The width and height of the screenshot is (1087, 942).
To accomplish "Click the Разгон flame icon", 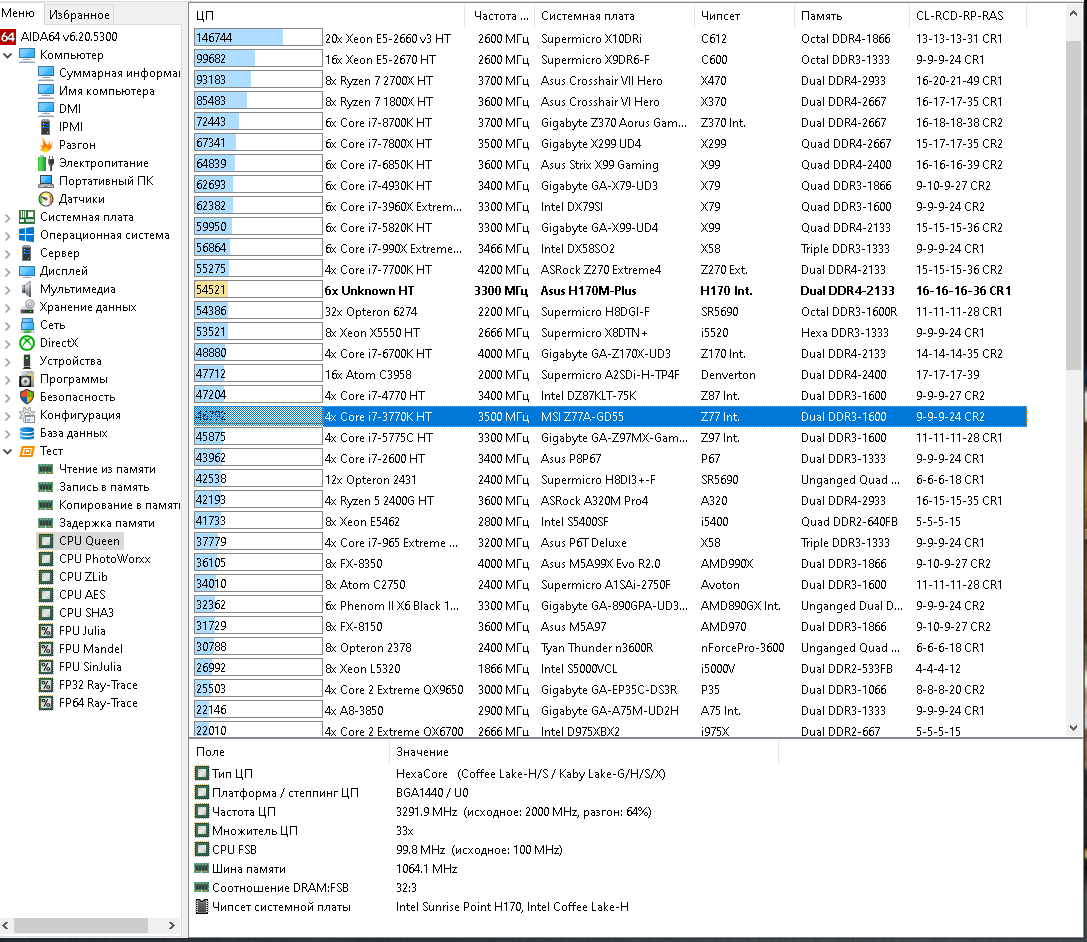I will tap(46, 145).
